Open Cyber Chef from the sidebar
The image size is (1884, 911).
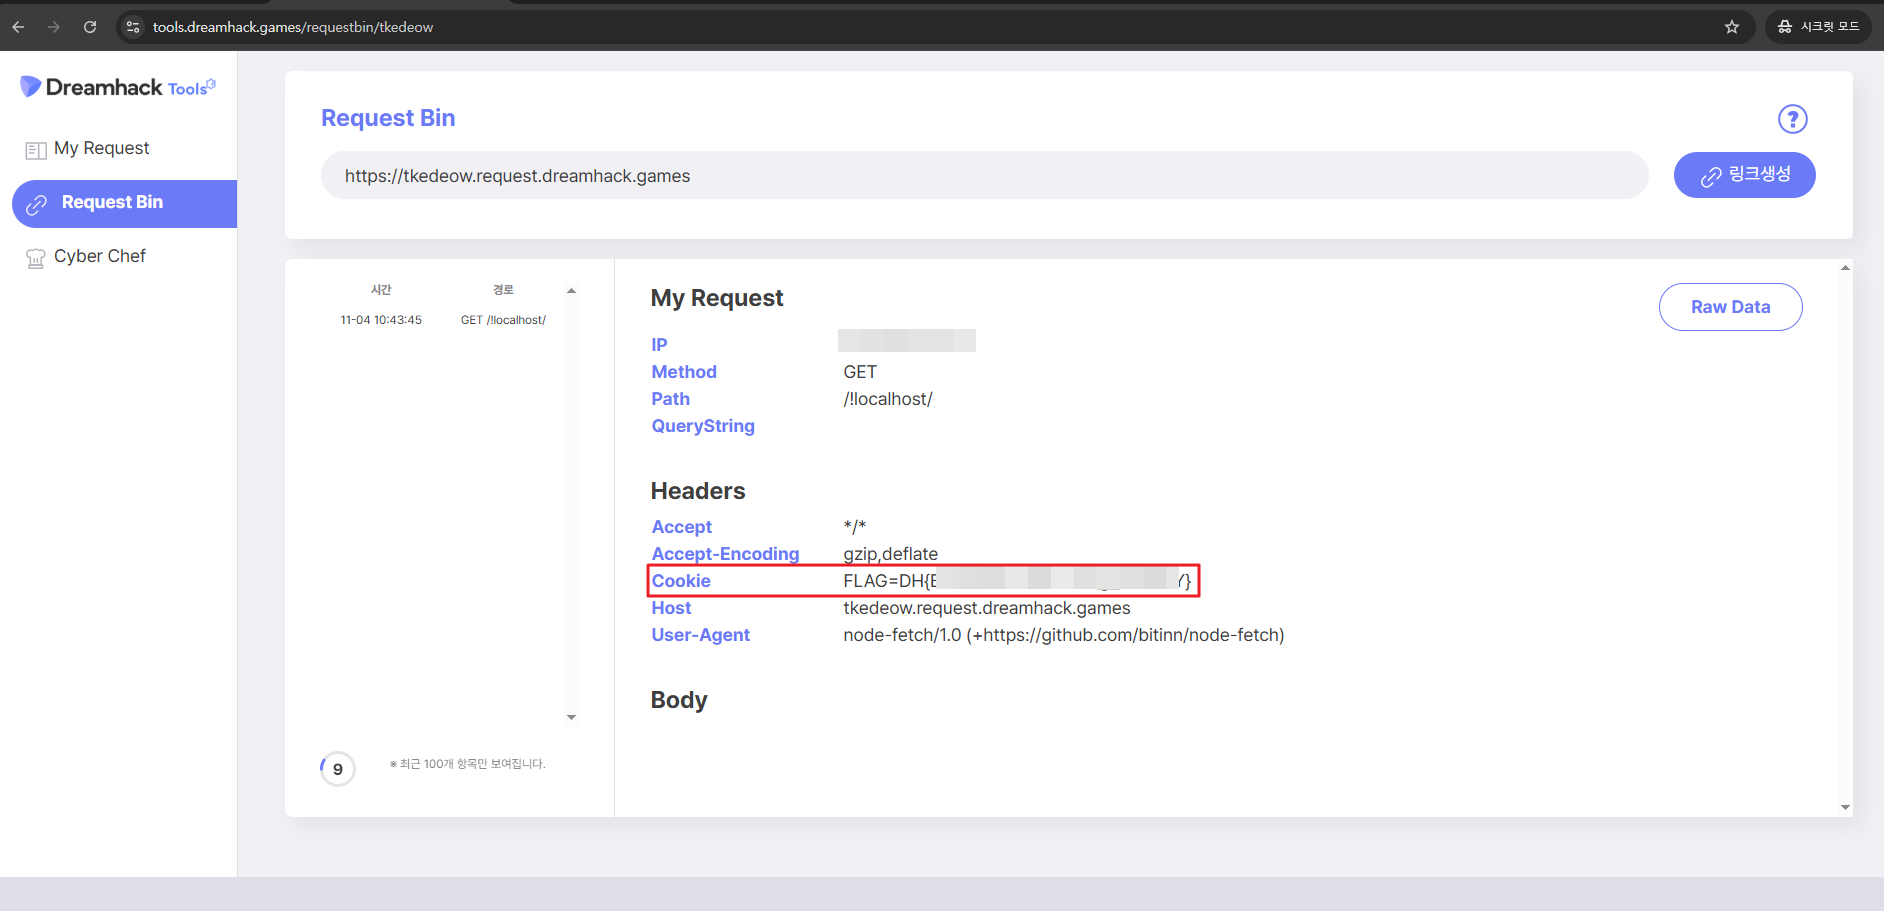pyautogui.click(x=99, y=257)
